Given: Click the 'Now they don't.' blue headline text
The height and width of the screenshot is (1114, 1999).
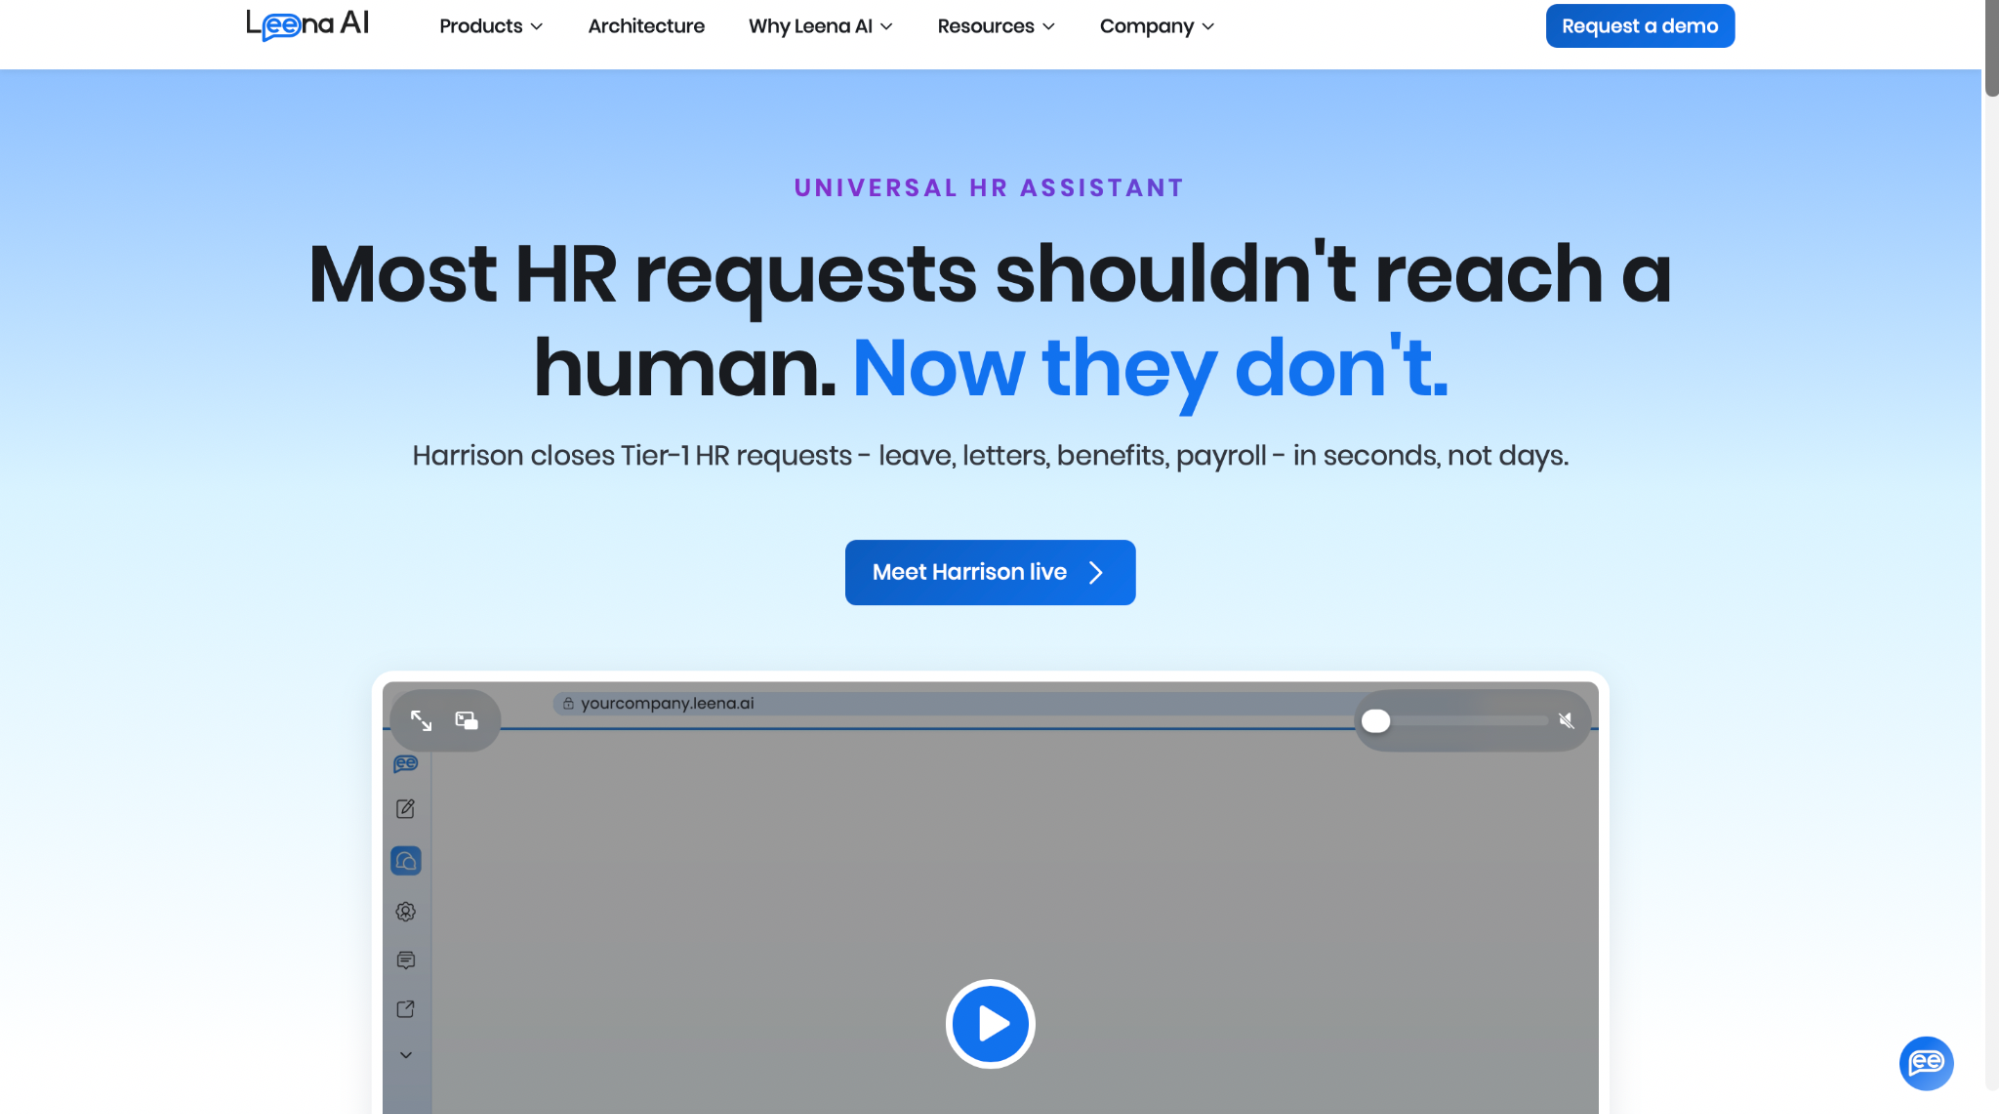Looking at the screenshot, I should coord(1150,368).
